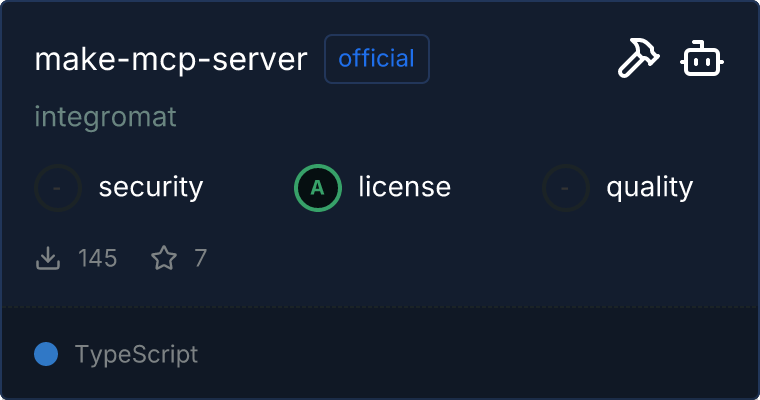
Task: Click the robot agent icon
Action: click(702, 60)
